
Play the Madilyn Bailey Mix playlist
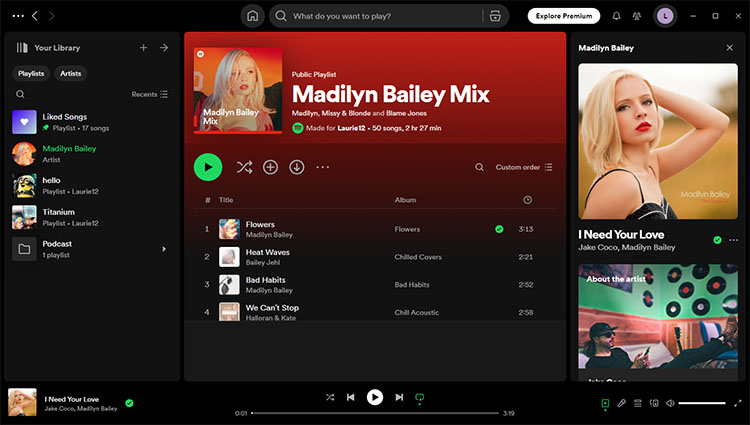(x=208, y=167)
